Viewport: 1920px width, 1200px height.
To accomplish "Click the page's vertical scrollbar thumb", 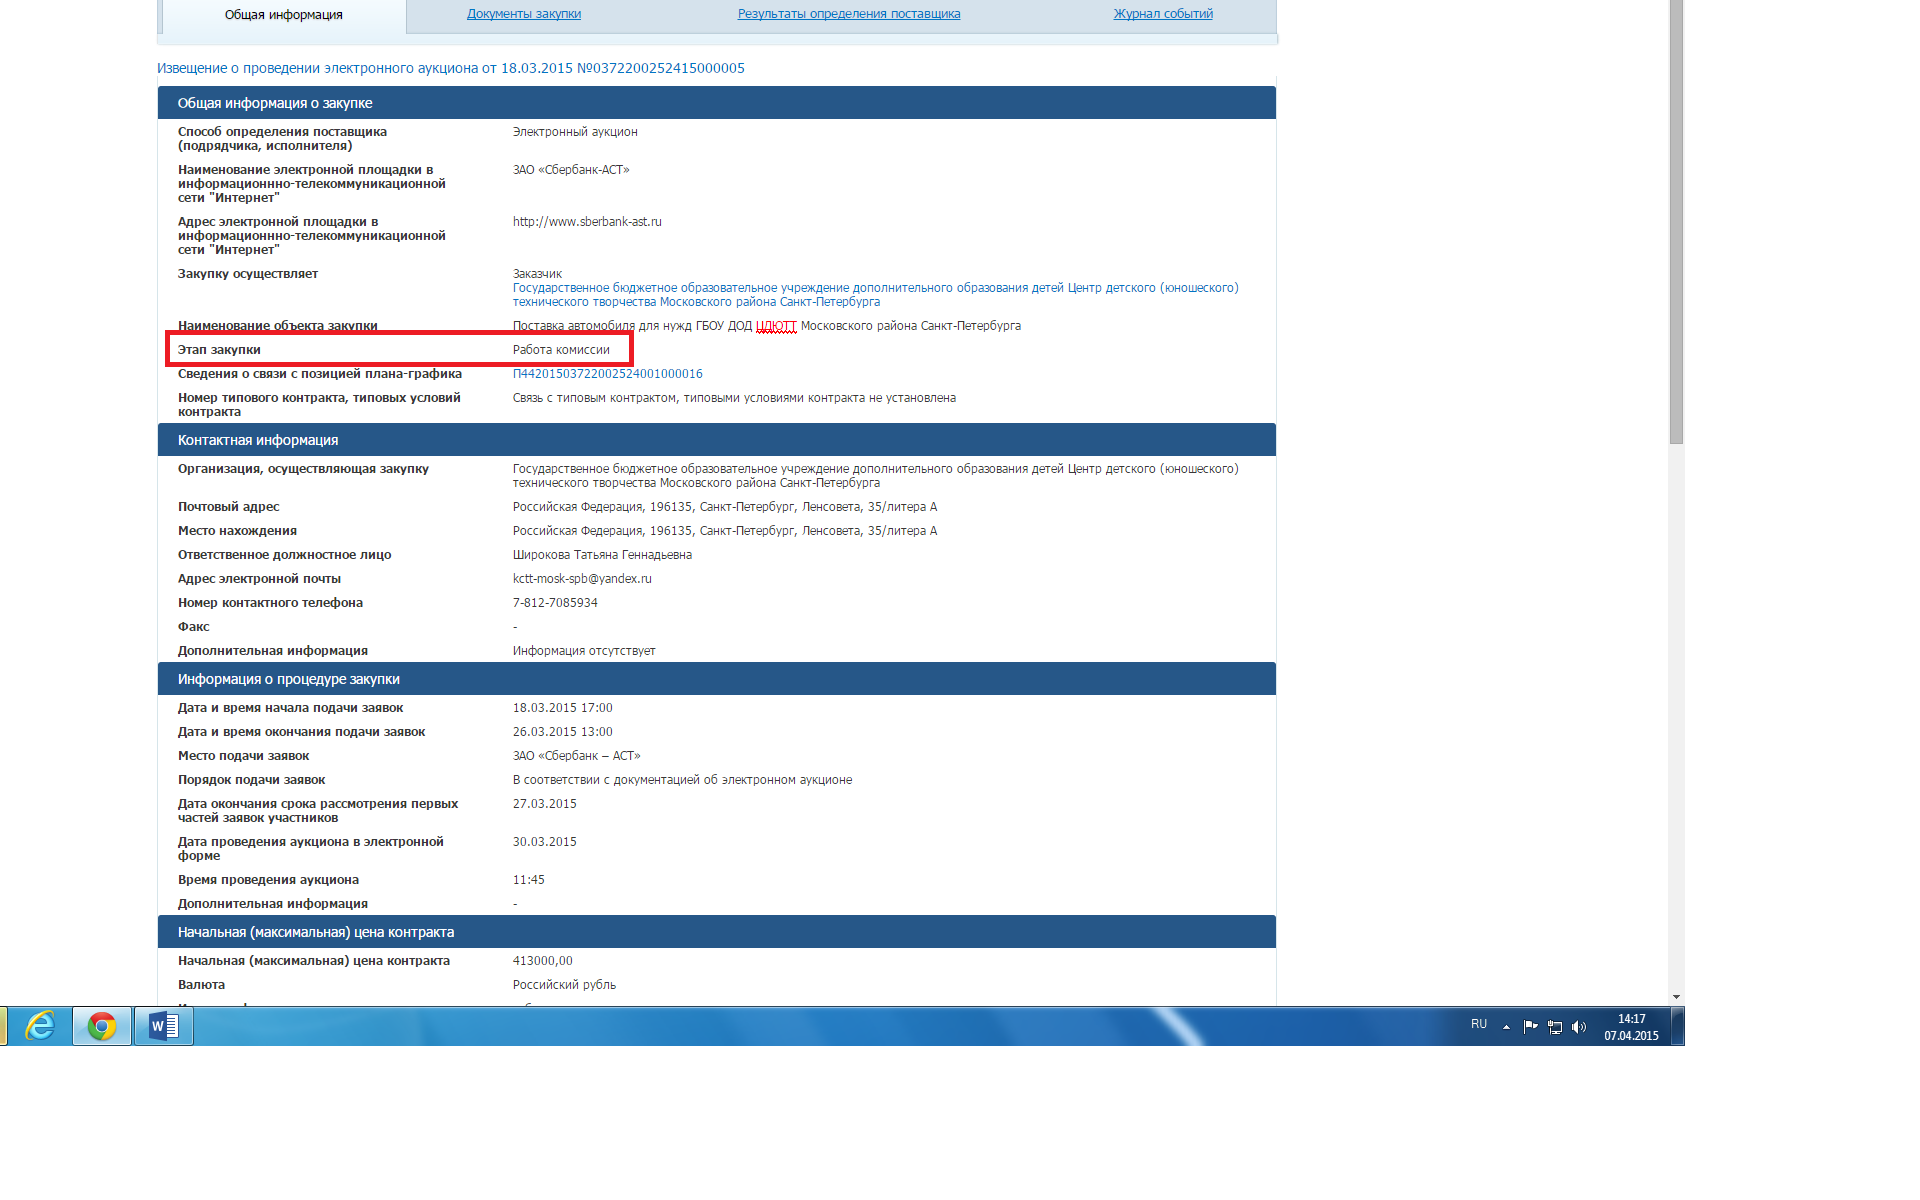I will (1676, 220).
